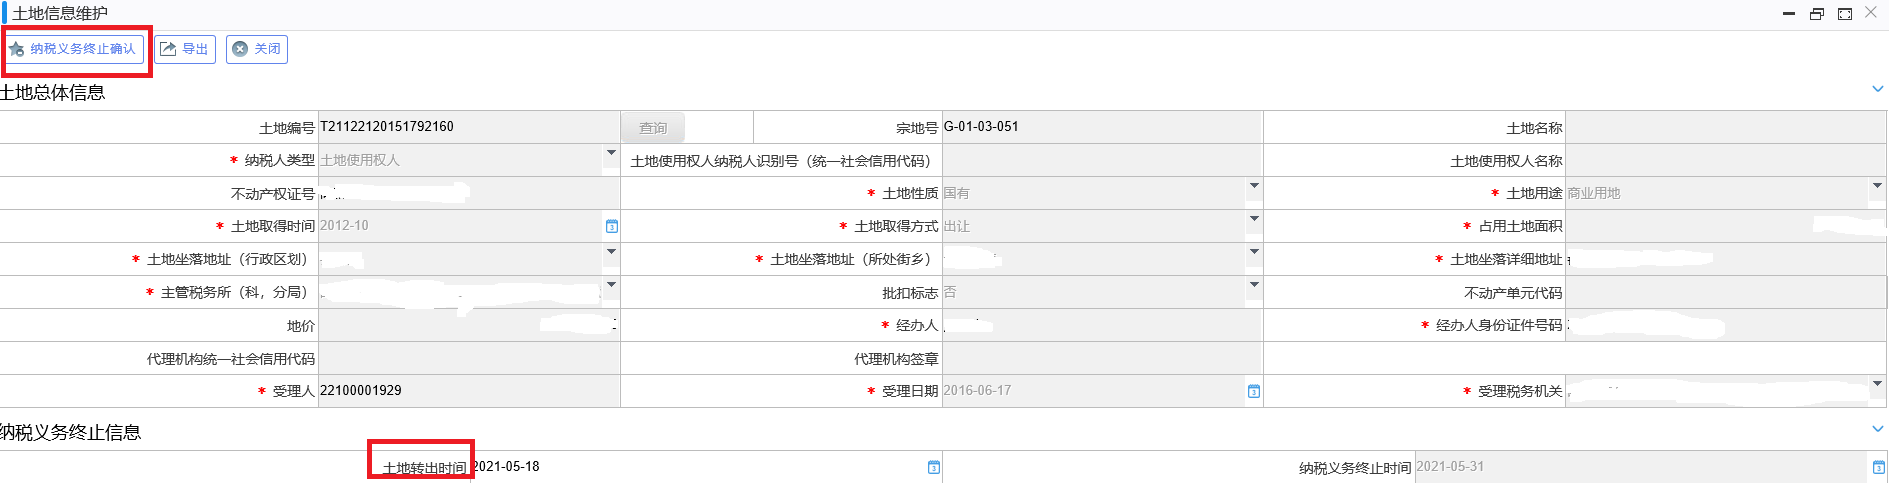Click the 导出 export button
The image size is (1889, 483).
(185, 49)
